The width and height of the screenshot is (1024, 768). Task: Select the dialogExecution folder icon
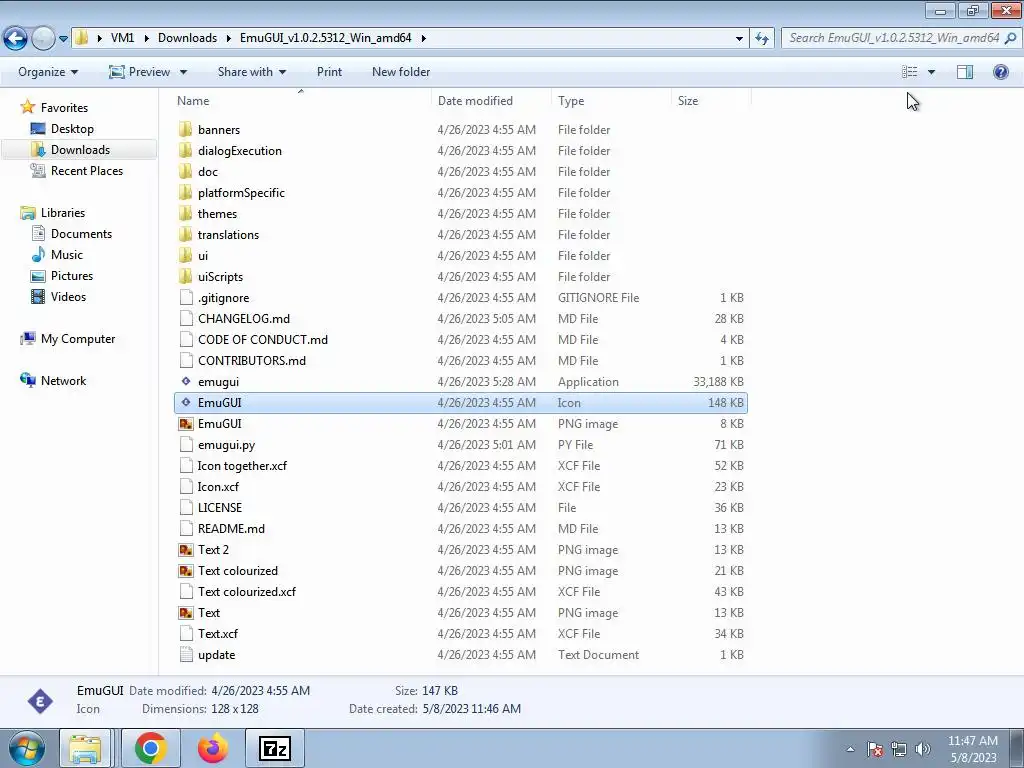tap(185, 150)
